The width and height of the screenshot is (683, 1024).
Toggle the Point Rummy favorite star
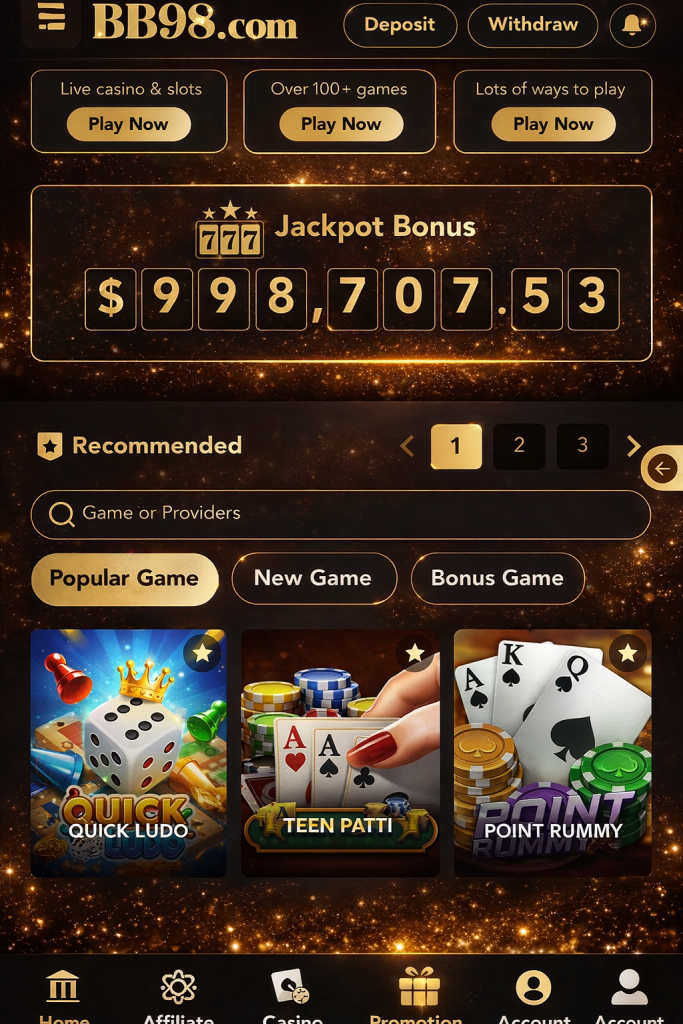627,652
